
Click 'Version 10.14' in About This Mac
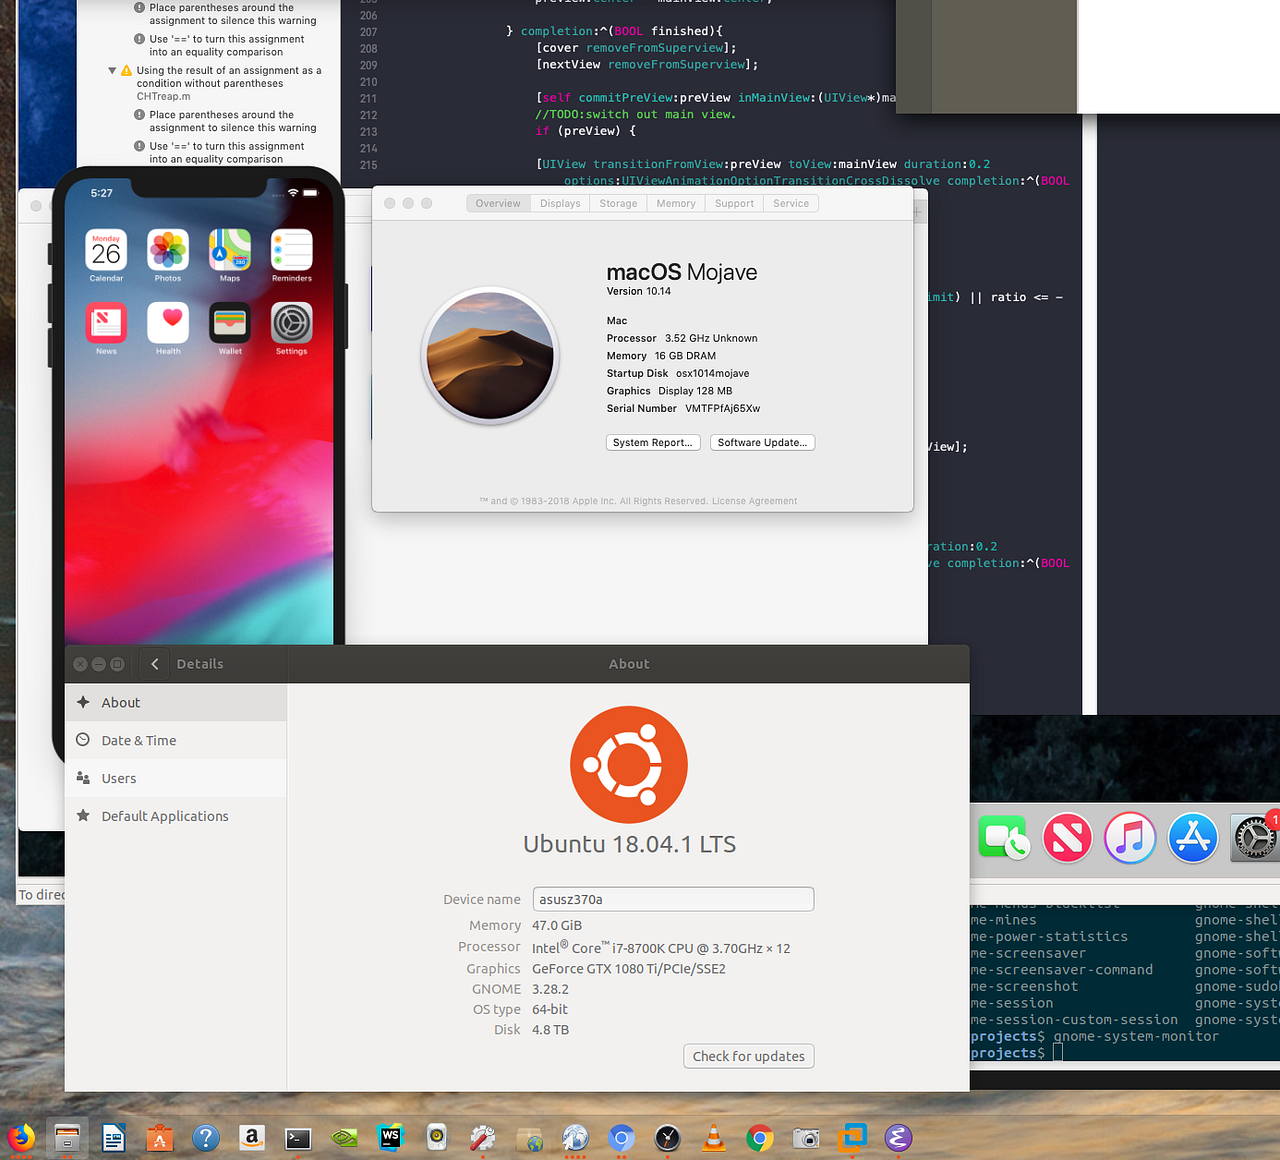coord(639,291)
